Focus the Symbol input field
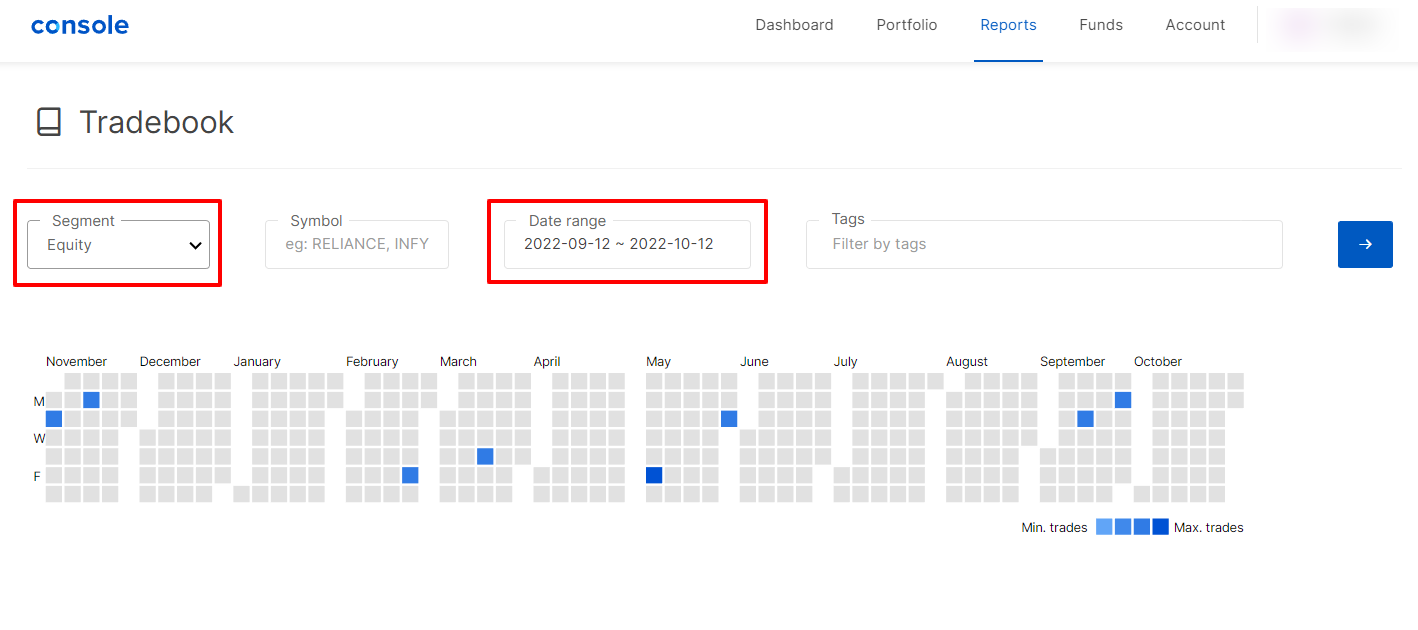Screen dimensions: 1418x630 pos(357,245)
